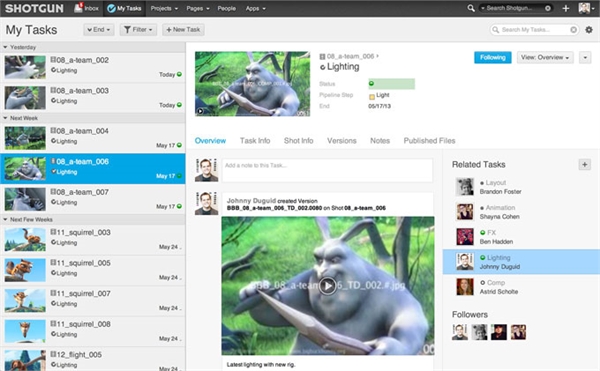Add a related task with plus button

pos(584,164)
